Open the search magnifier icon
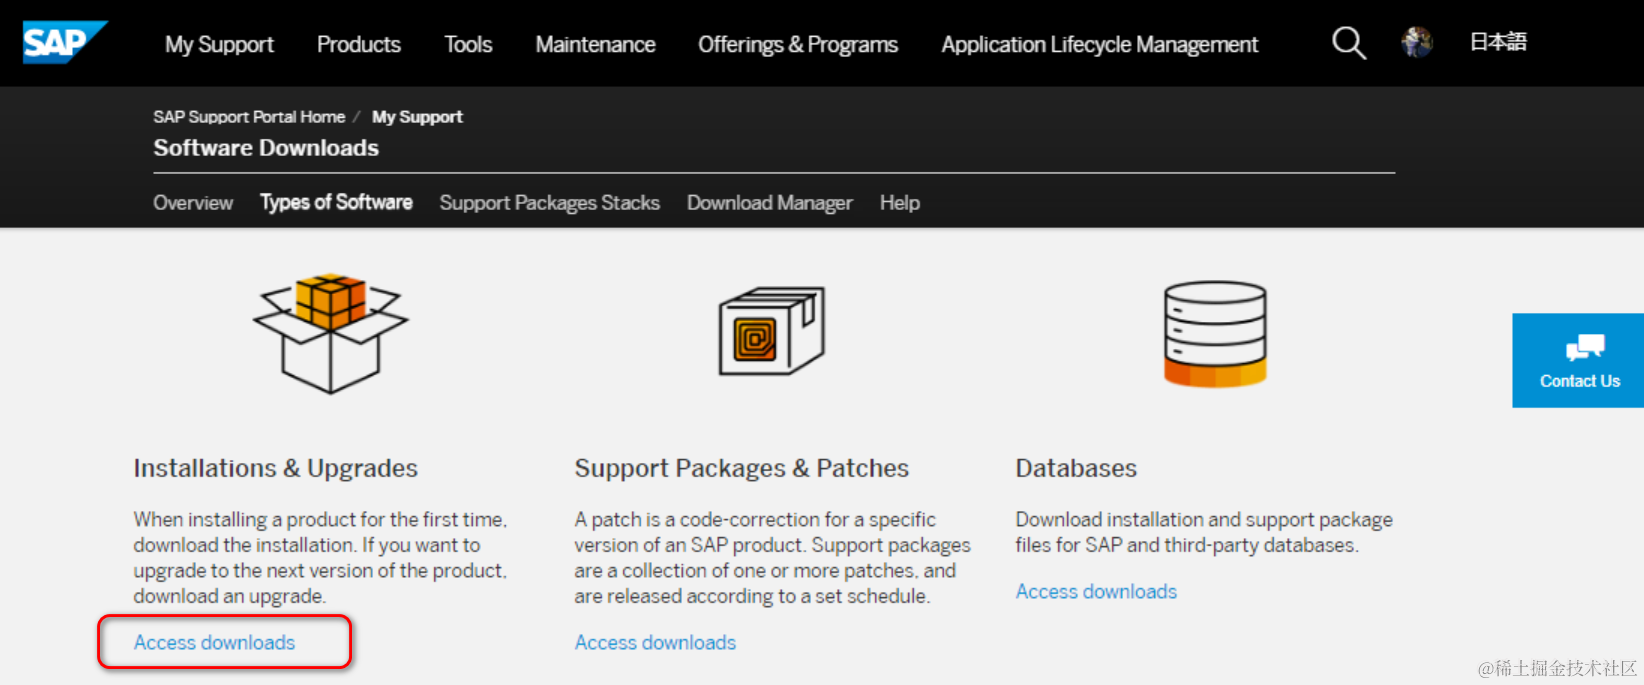 point(1348,42)
